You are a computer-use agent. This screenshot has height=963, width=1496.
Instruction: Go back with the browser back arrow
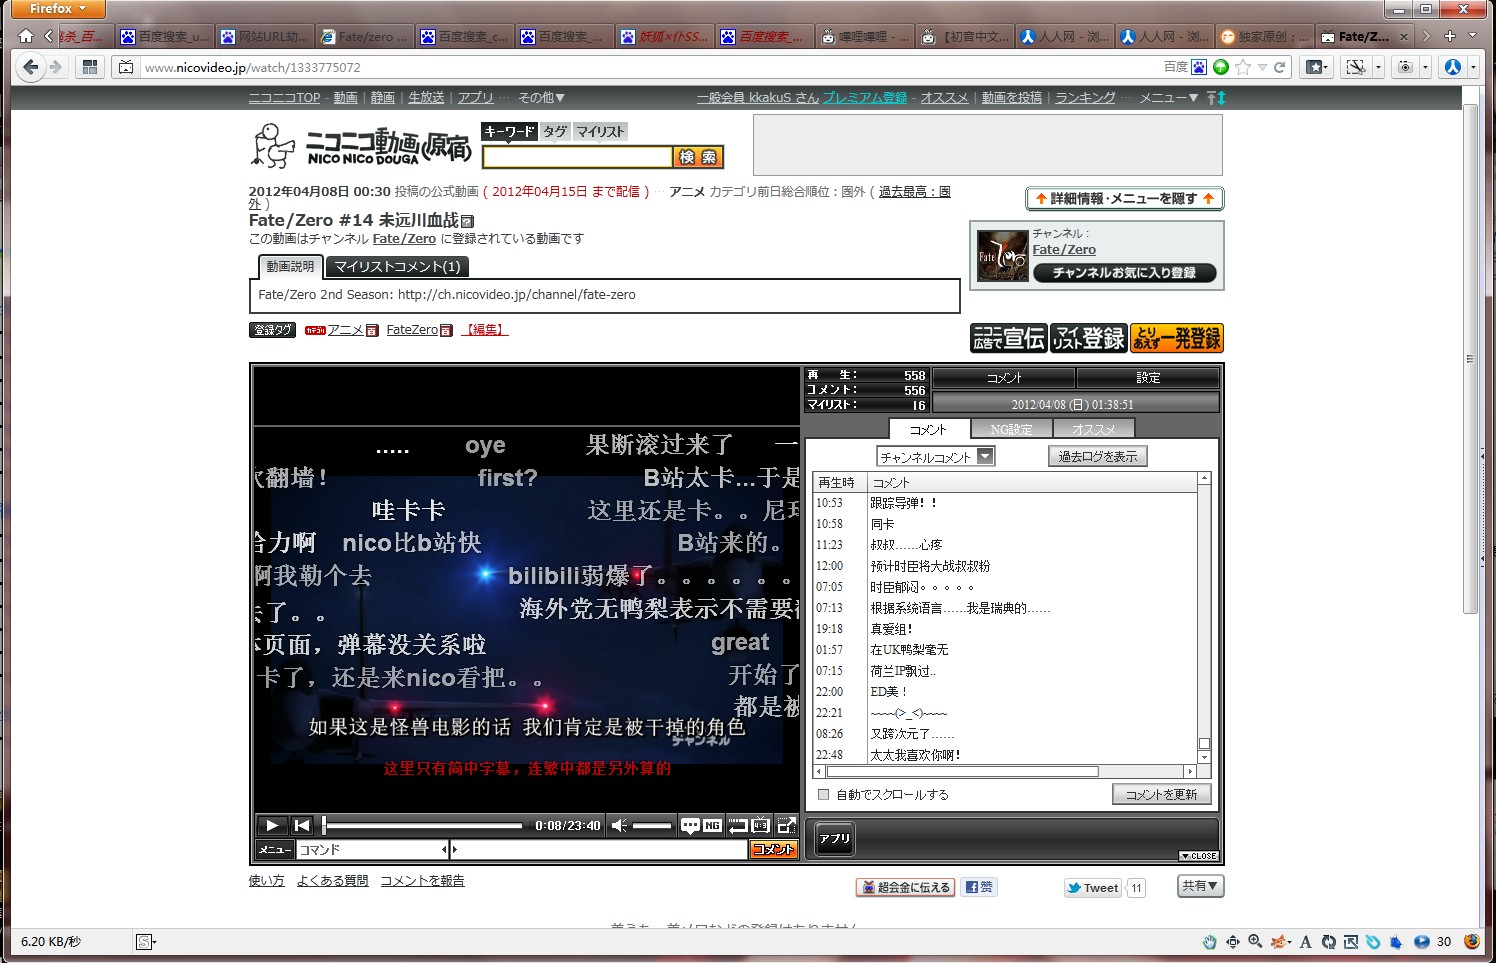click(30, 67)
